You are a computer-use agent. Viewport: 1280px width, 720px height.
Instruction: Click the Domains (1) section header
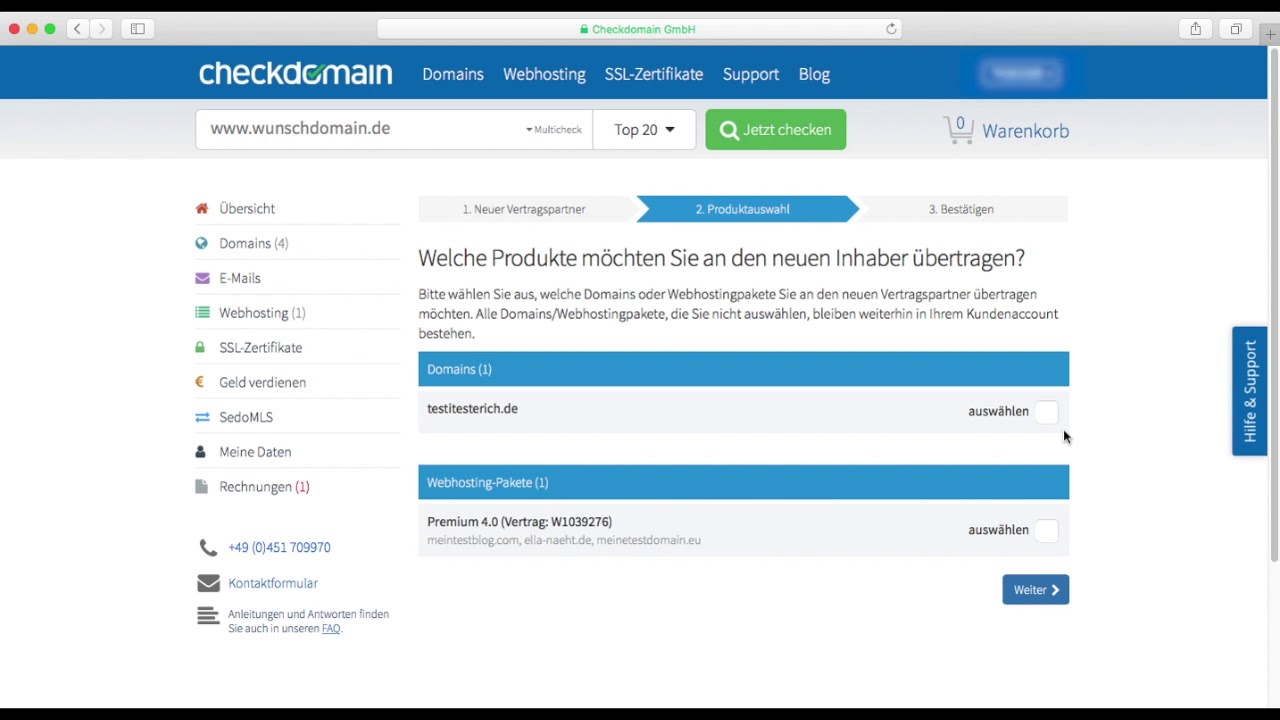[743, 369]
